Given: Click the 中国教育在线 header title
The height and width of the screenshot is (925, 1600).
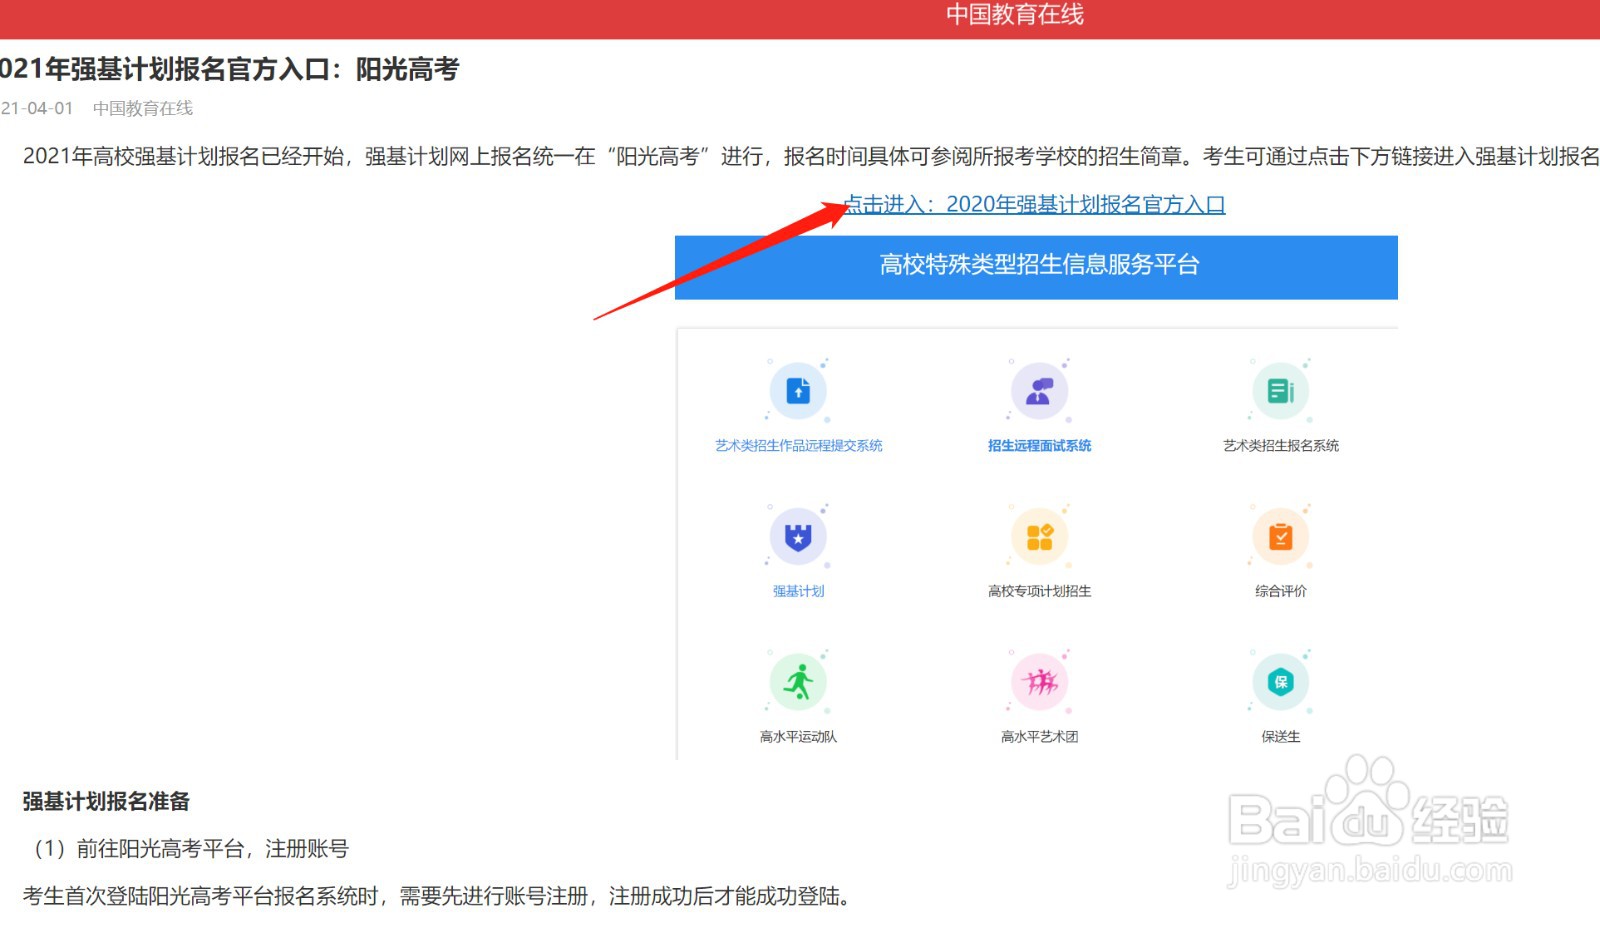Looking at the screenshot, I should 1015,15.
